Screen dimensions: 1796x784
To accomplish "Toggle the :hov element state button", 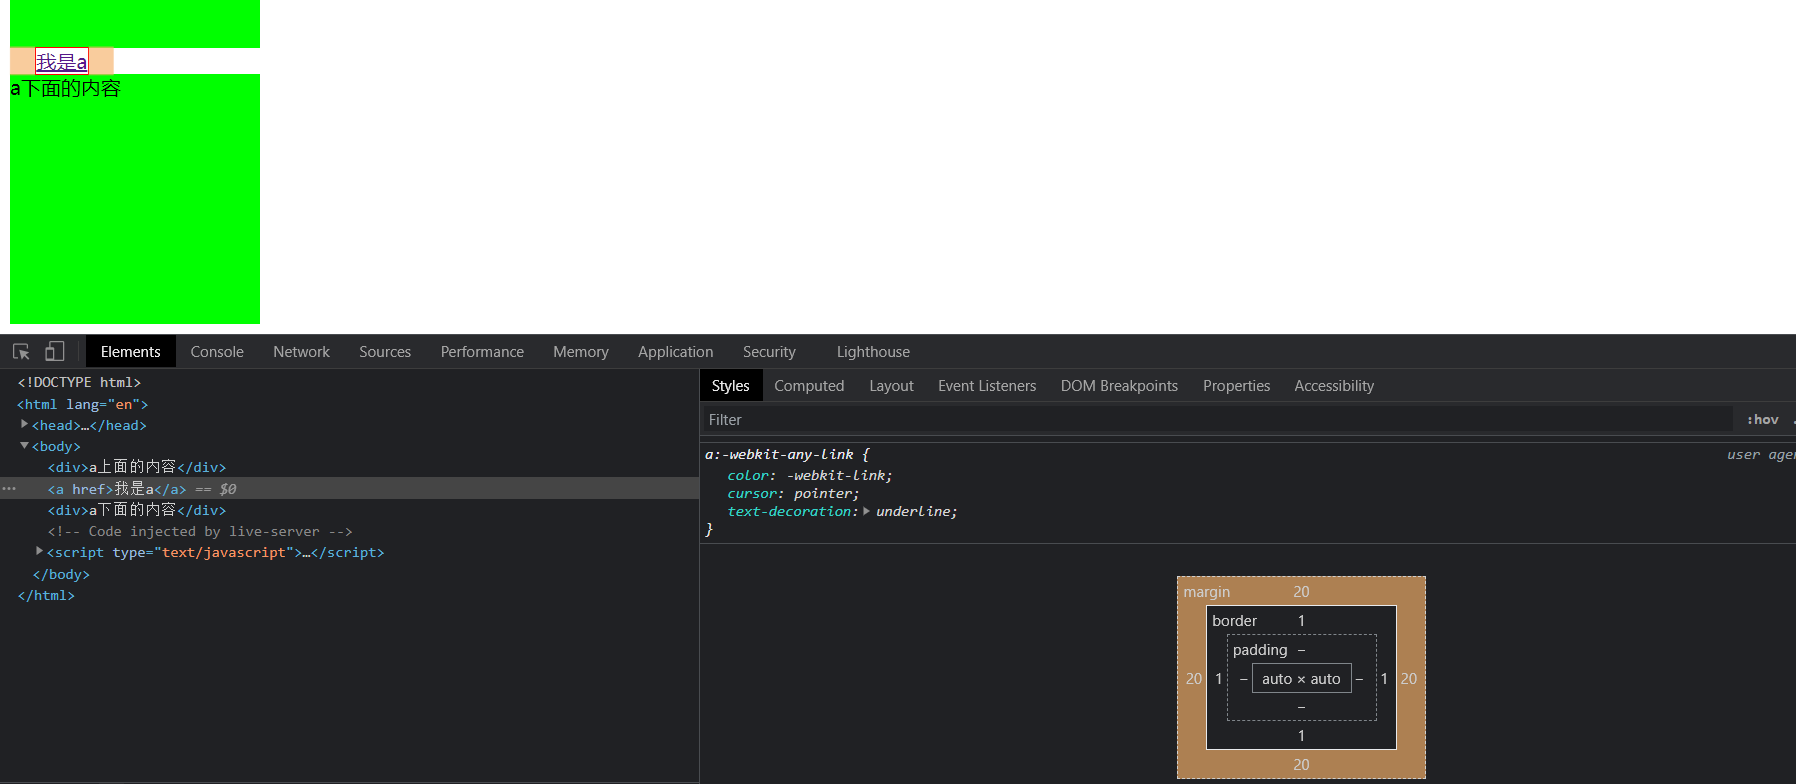I will (x=1762, y=420).
